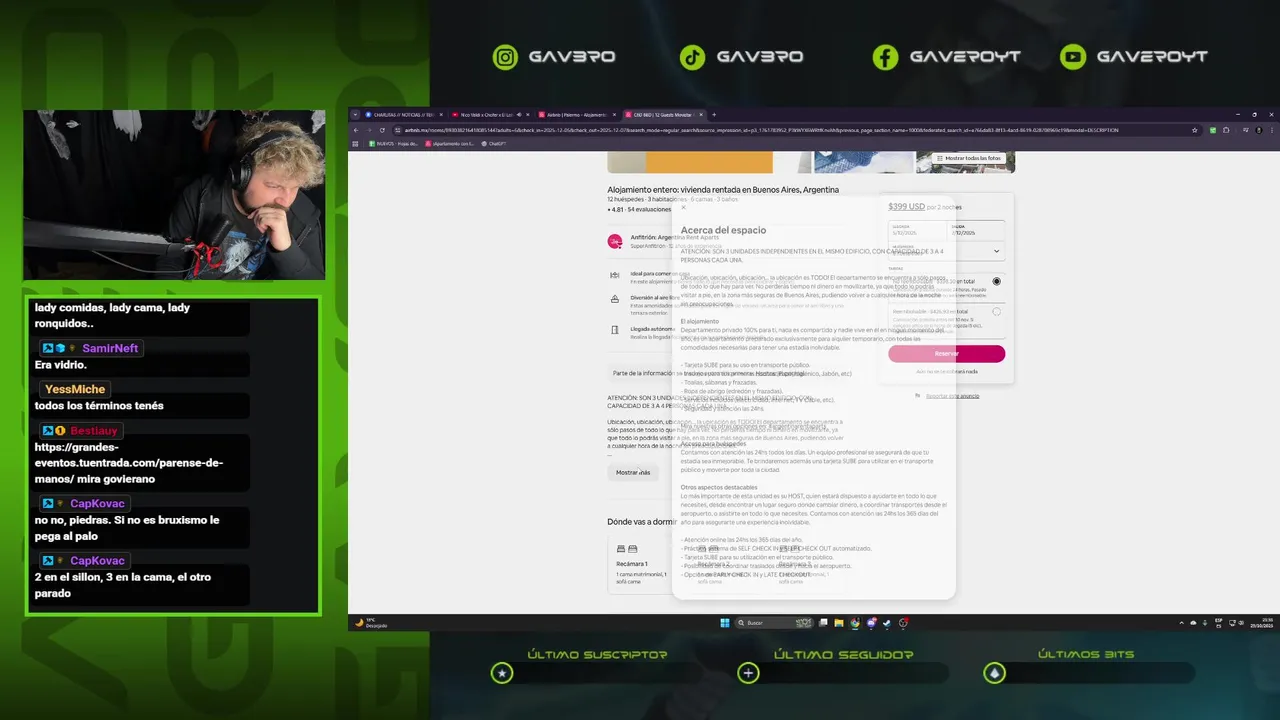Show hidden system tray icons
This screenshot has width=1280, height=720.
1182,623
